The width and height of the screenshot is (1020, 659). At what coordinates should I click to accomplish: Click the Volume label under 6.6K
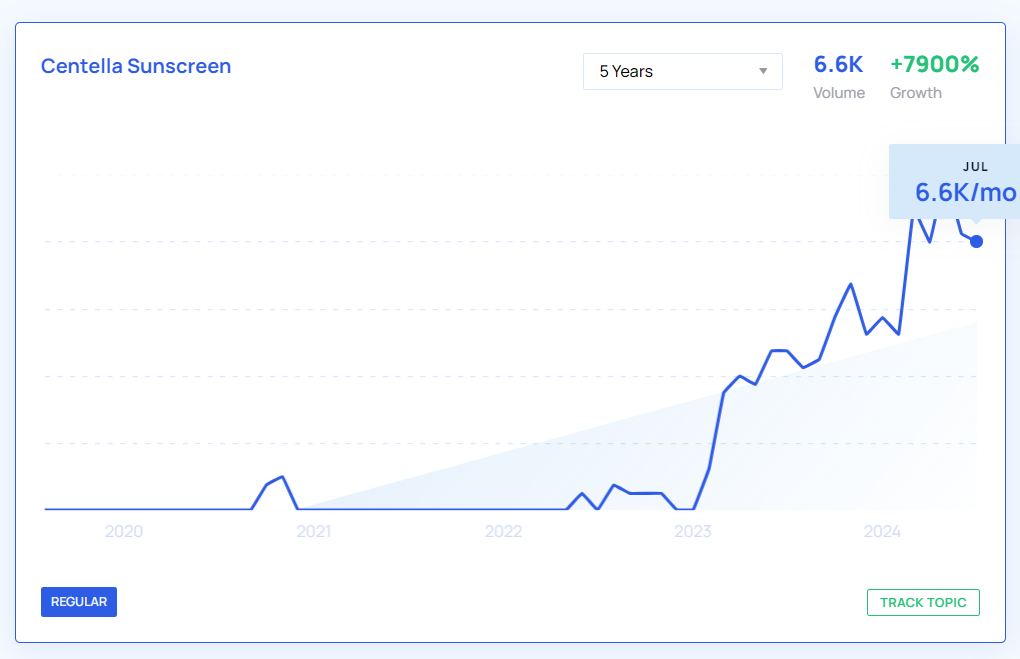pos(838,93)
